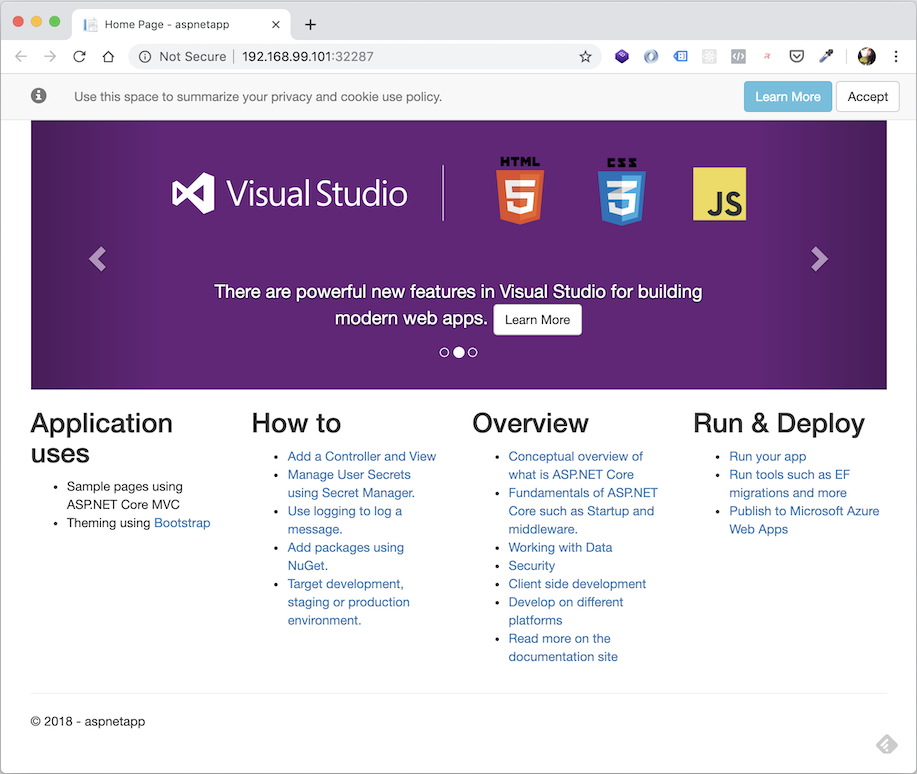Reload the current page
917x774 pixels.
point(80,57)
